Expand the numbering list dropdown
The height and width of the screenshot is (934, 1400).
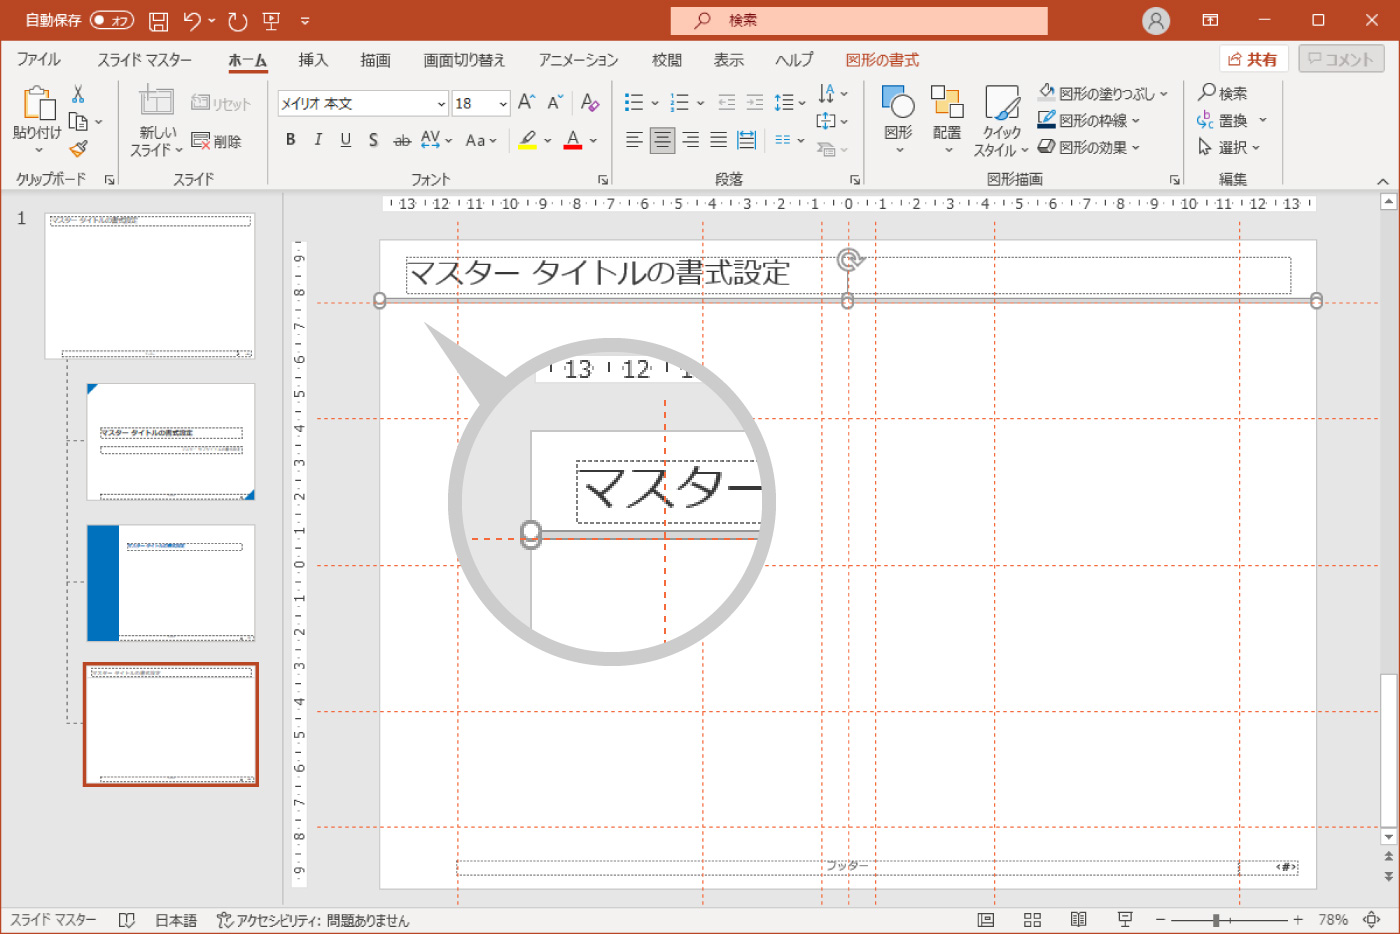700,103
